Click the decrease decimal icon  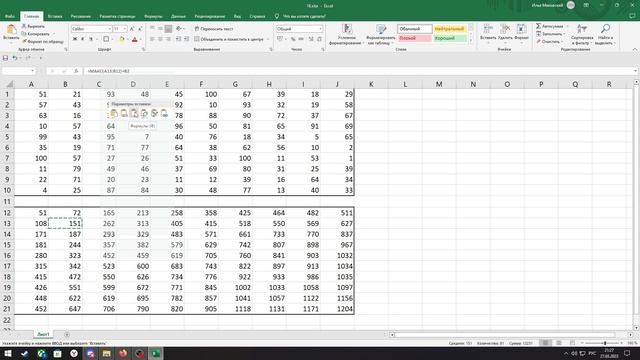pos(320,39)
